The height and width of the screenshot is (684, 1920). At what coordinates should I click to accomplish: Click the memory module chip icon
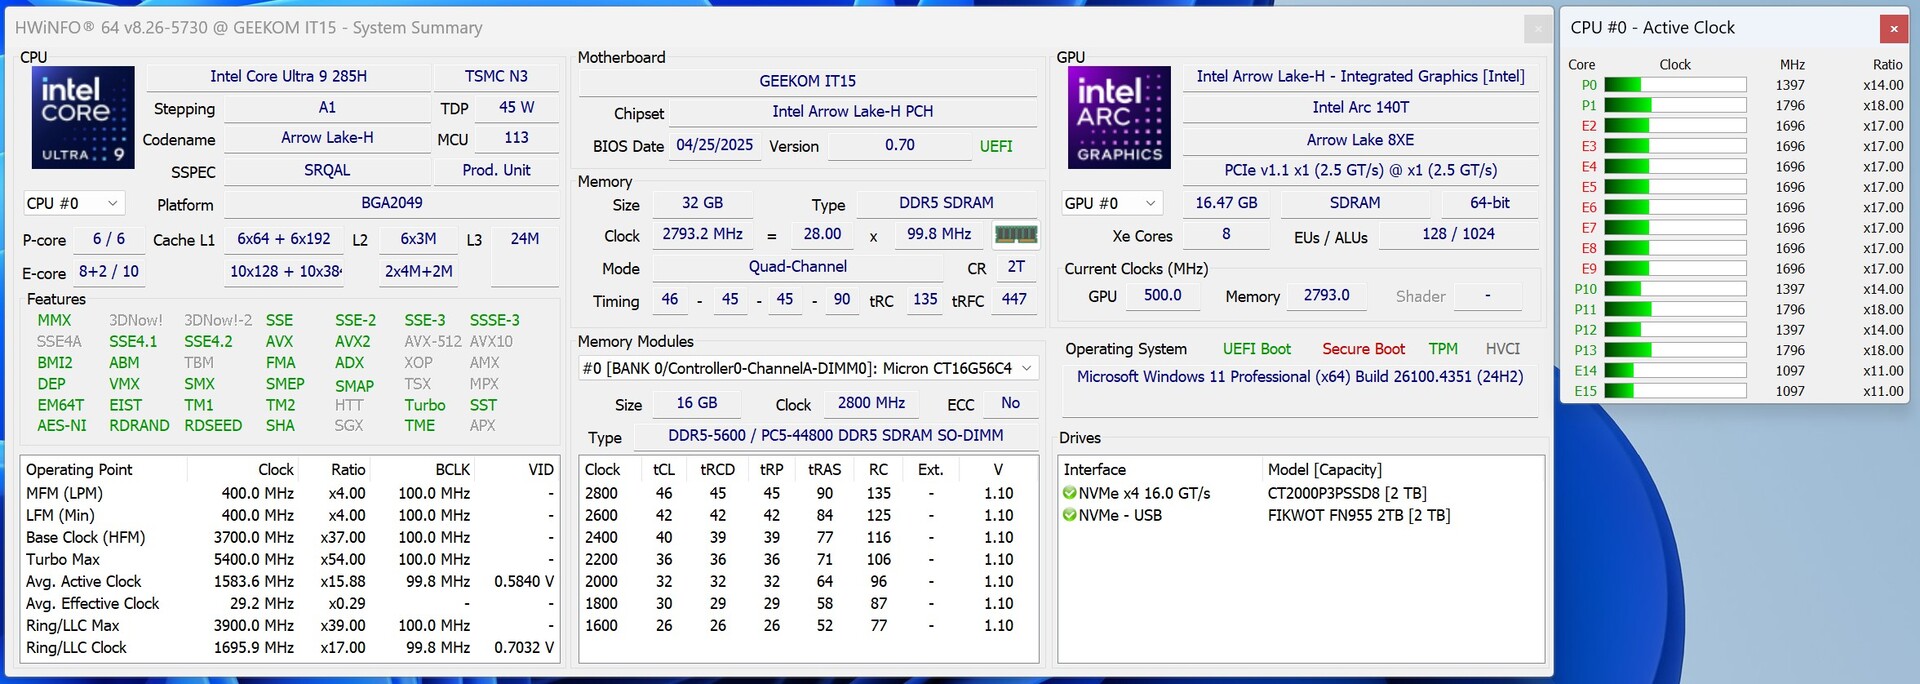(1016, 234)
